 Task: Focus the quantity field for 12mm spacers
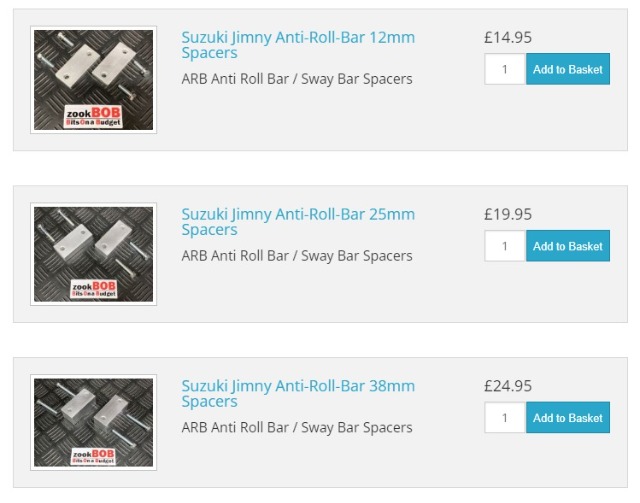505,70
